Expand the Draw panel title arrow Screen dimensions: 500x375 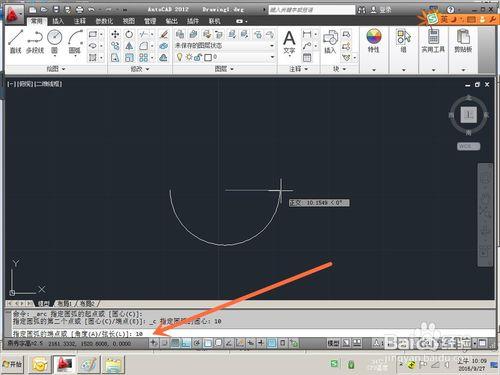(63, 69)
